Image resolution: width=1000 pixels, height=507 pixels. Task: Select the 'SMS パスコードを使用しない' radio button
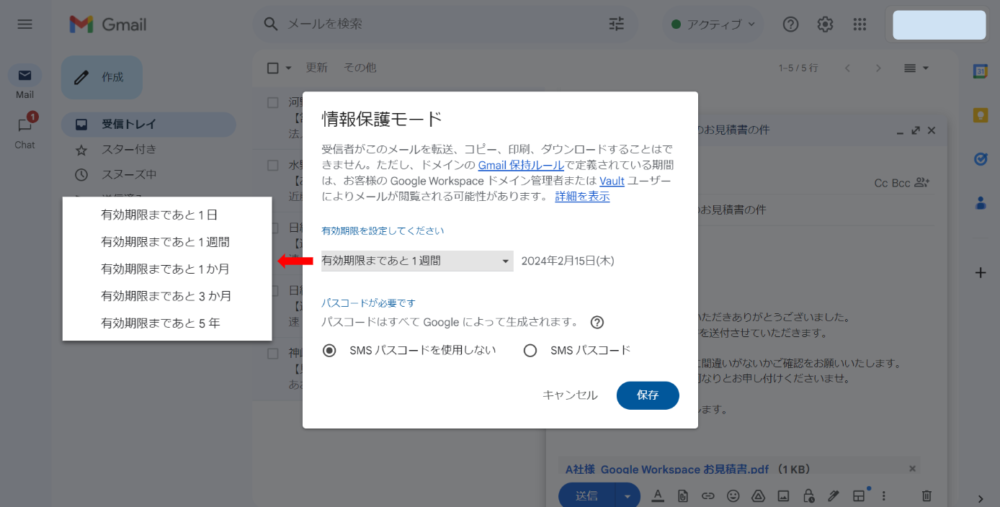coord(329,350)
